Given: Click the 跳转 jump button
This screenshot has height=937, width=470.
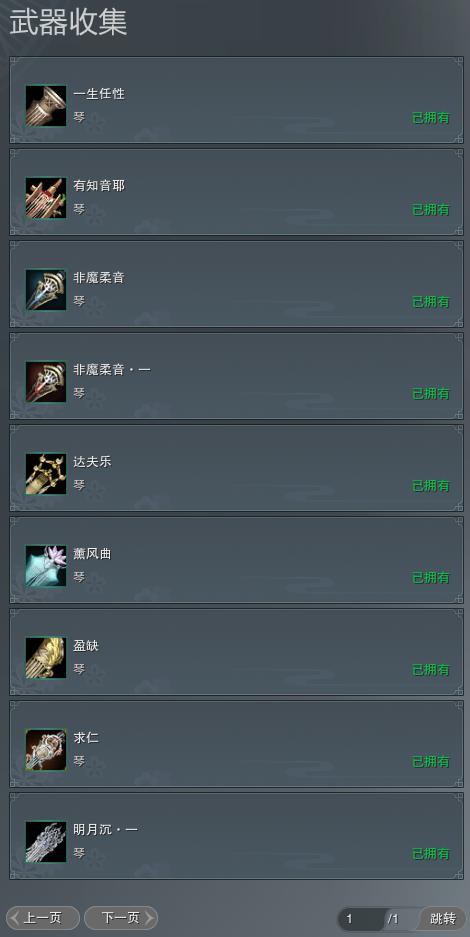Looking at the screenshot, I should (x=443, y=918).
